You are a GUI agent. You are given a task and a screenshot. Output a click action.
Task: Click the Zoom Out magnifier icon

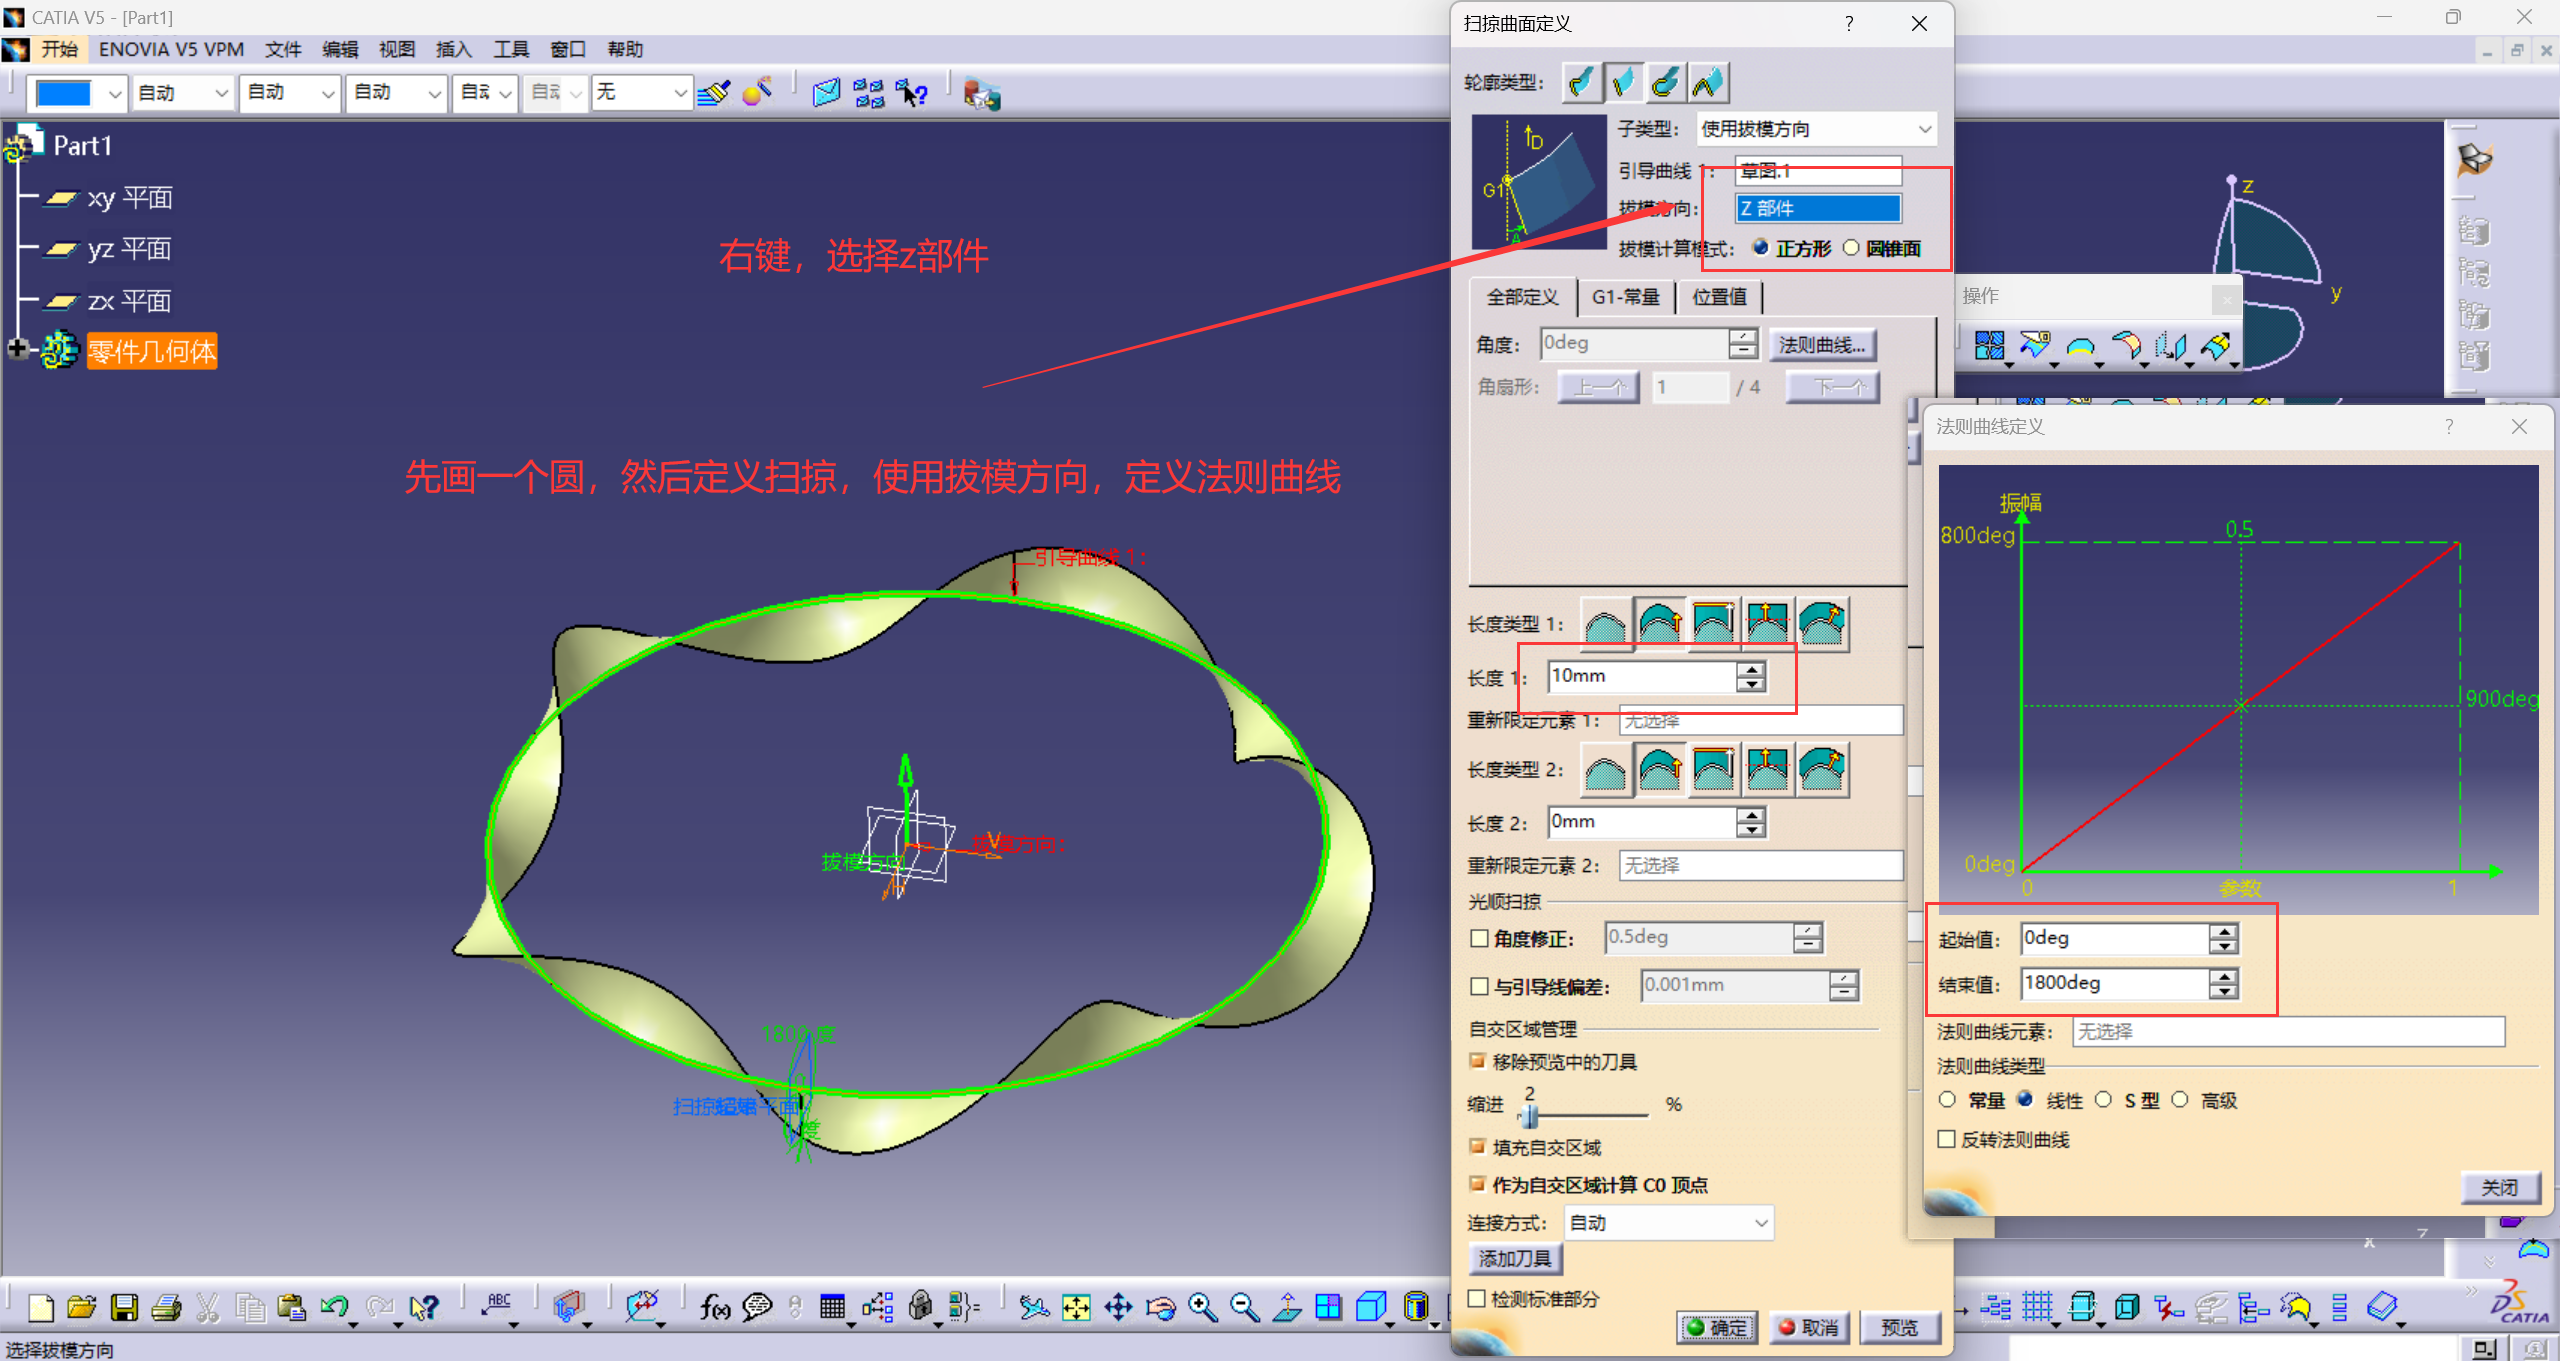(1244, 1307)
